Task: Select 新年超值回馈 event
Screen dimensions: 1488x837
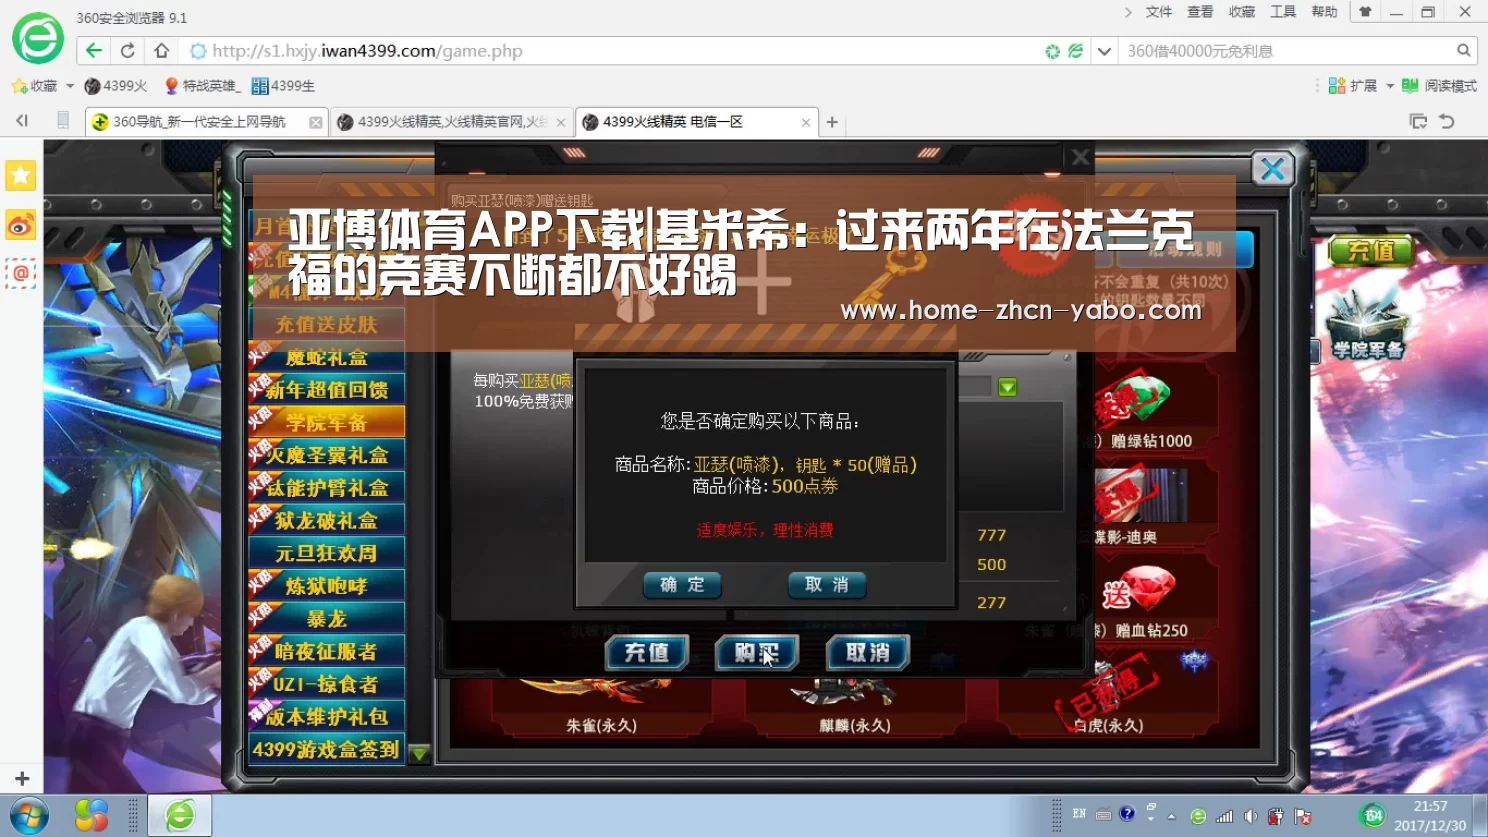Action: [x=326, y=390]
